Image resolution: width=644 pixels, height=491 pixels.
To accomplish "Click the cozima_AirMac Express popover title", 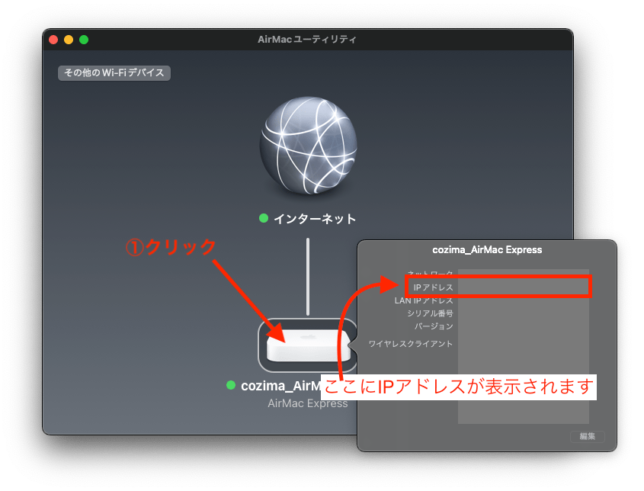I will pyautogui.click(x=487, y=250).
